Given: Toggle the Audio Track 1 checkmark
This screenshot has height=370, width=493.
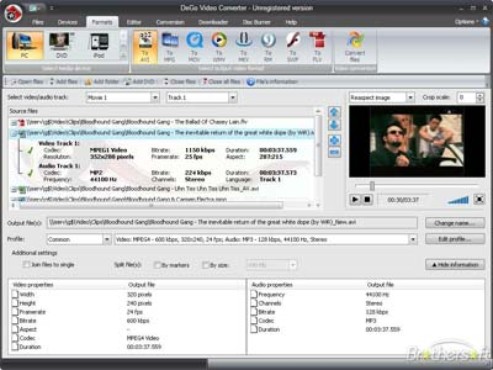Looking at the screenshot, I should click(30, 173).
